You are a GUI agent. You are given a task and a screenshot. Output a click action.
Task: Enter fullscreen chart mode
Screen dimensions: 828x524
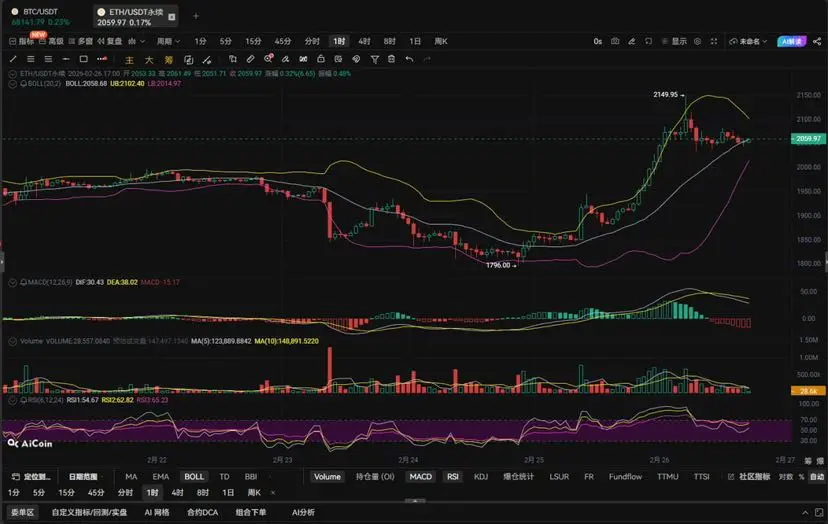pyautogui.click(x=714, y=41)
